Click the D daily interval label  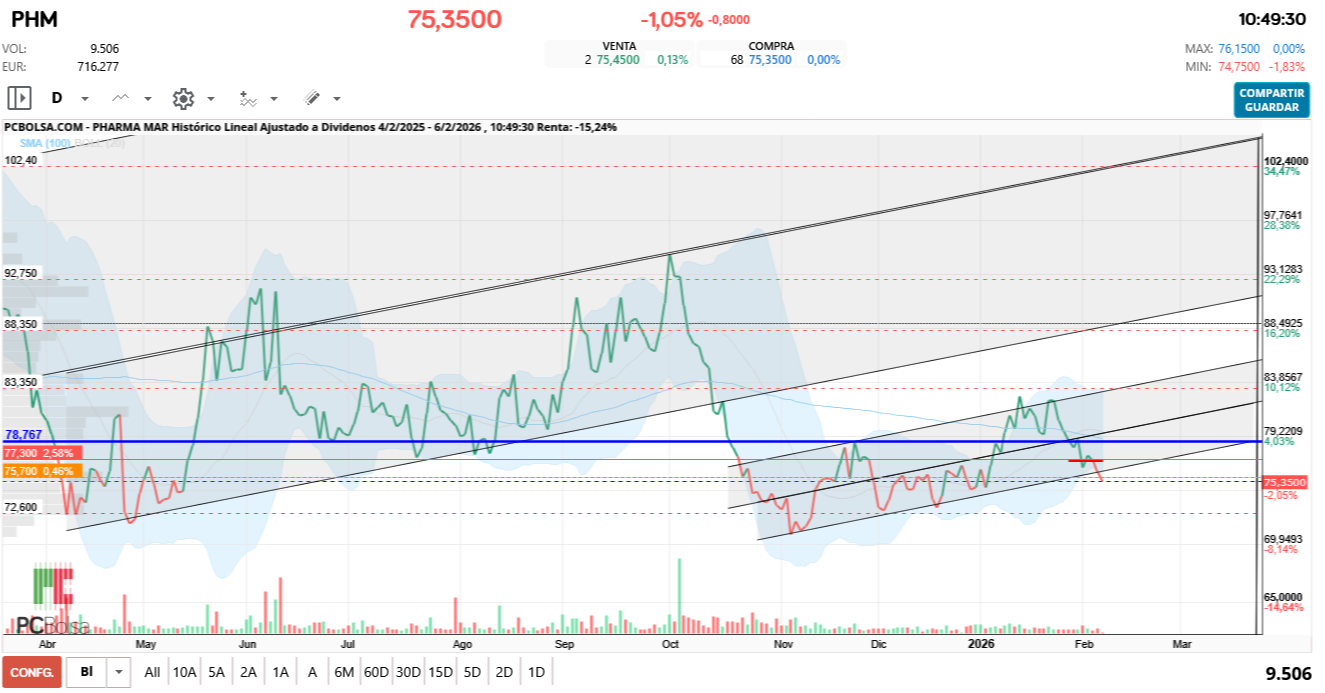point(57,98)
